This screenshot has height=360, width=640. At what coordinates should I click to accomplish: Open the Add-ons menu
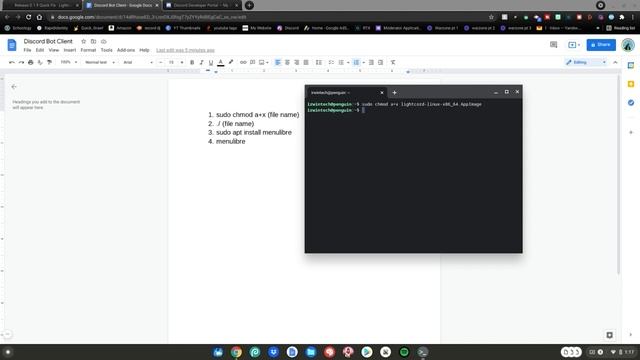[x=126, y=50]
